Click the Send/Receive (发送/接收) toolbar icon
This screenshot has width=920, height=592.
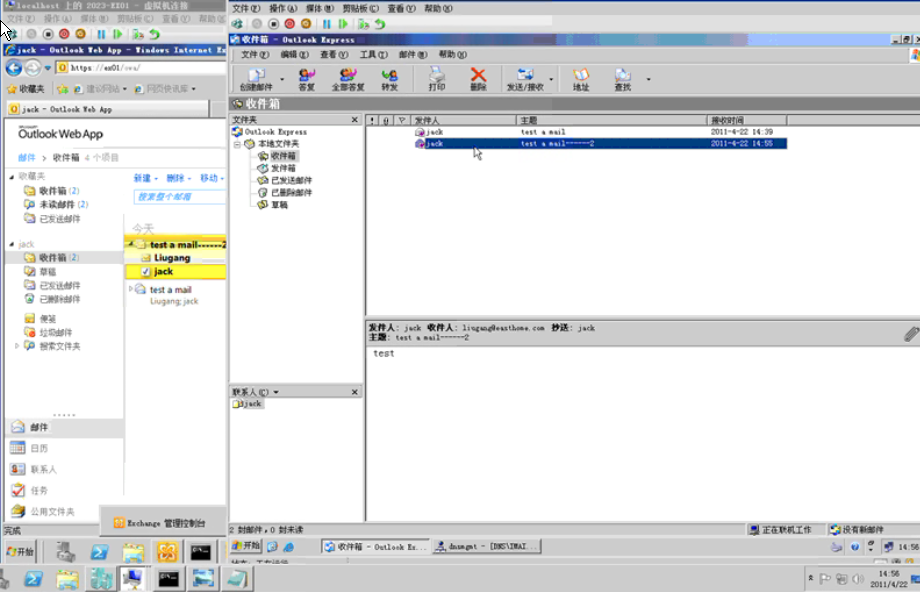click(525, 79)
